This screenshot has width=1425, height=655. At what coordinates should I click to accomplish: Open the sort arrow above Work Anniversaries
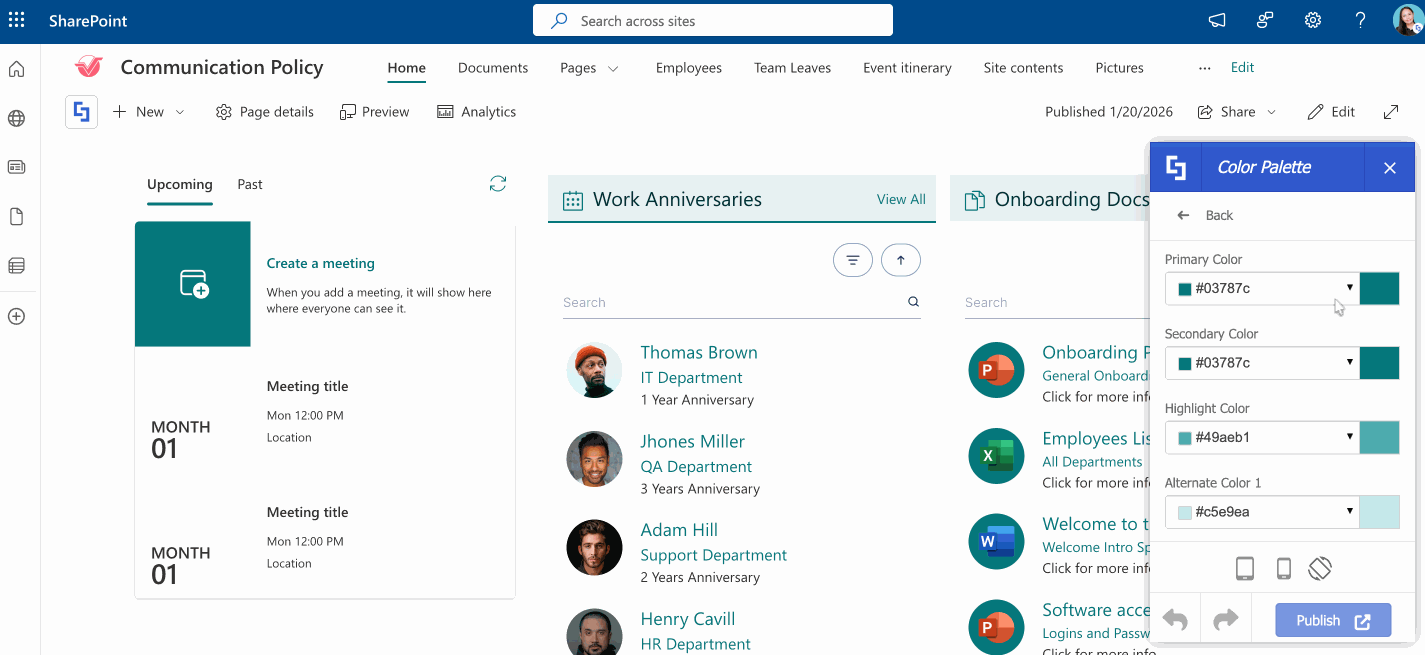[x=900, y=259]
